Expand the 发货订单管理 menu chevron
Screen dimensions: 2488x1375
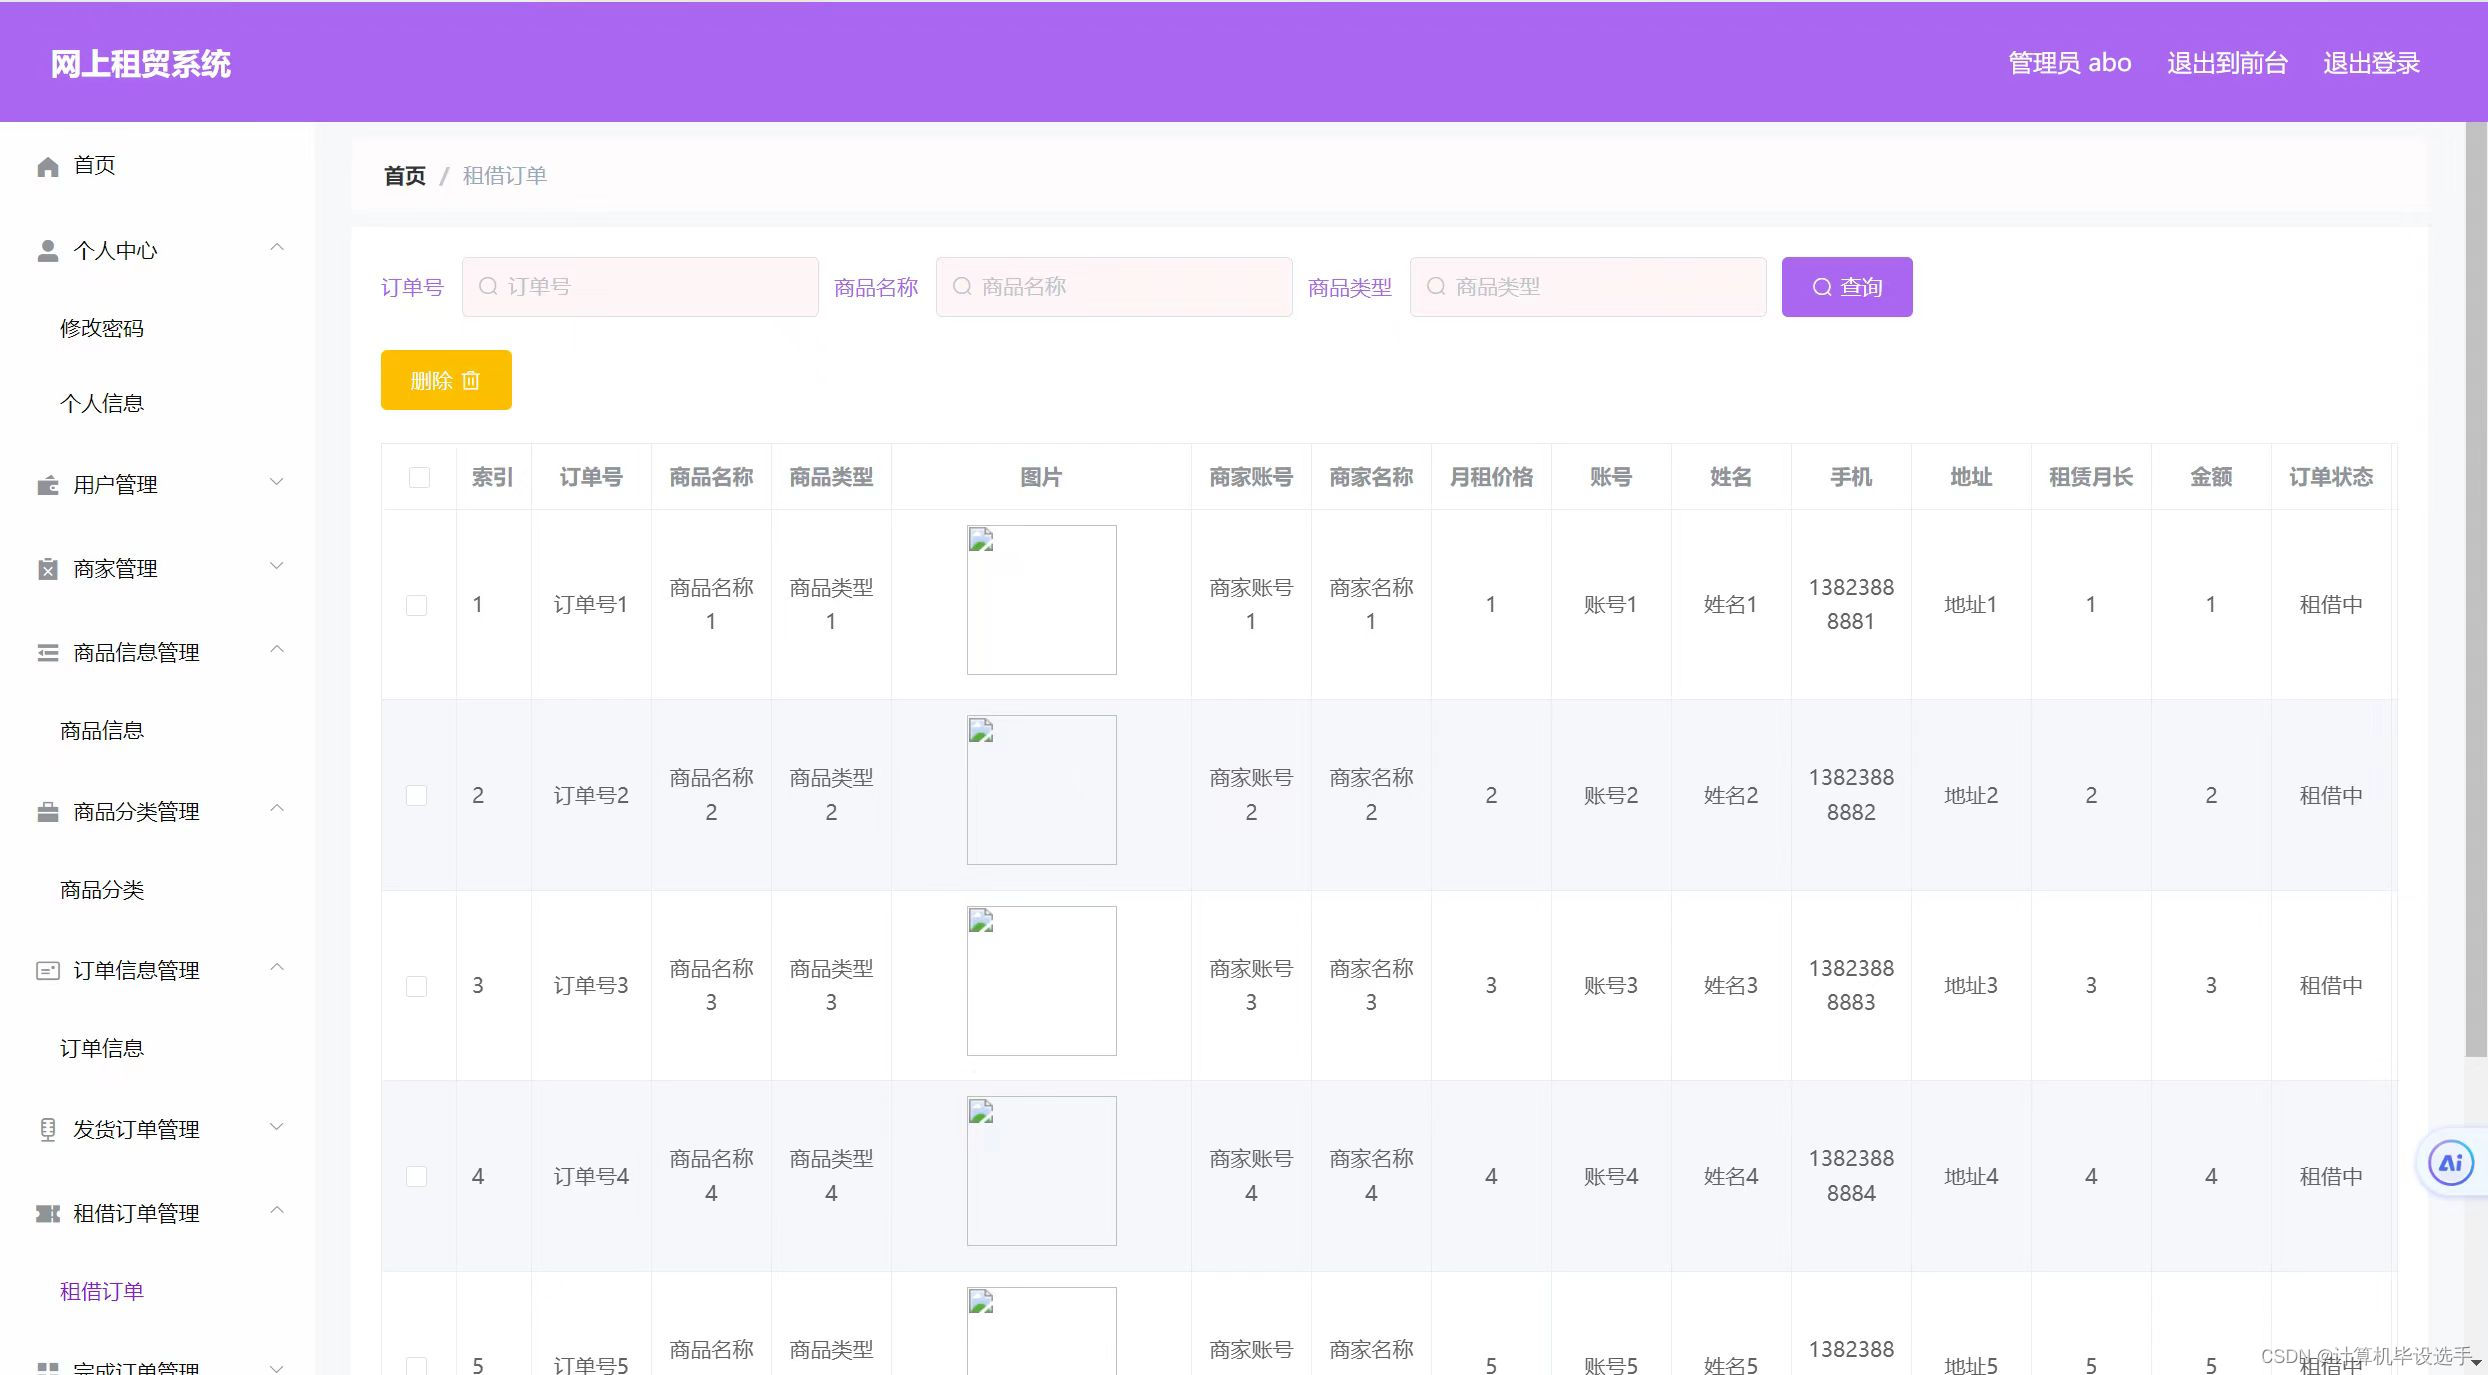point(277,1127)
